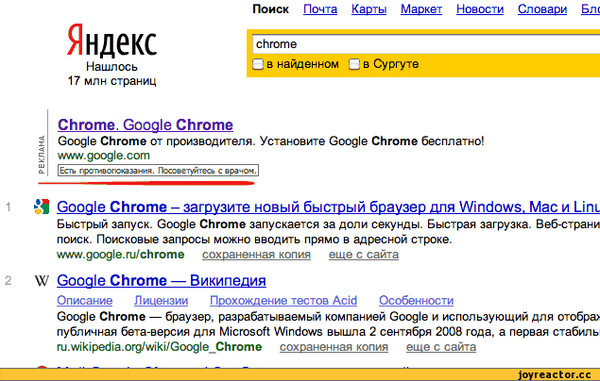Image resolution: width=600 pixels, height=381 pixels.
Task: Enable the 'в найденном' checkbox
Action: click(x=258, y=64)
